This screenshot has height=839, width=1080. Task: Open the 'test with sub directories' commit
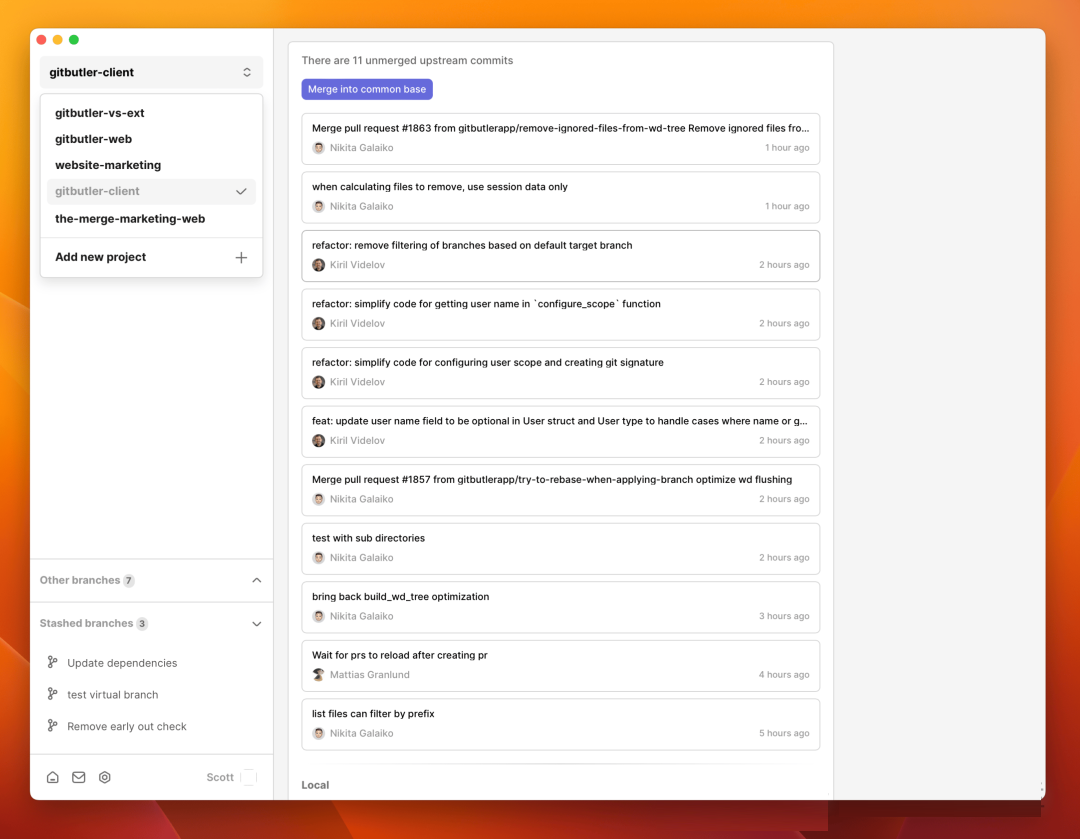[560, 548]
